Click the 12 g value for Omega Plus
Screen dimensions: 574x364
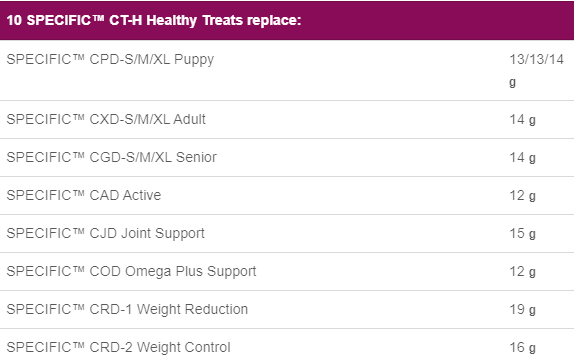(x=522, y=272)
